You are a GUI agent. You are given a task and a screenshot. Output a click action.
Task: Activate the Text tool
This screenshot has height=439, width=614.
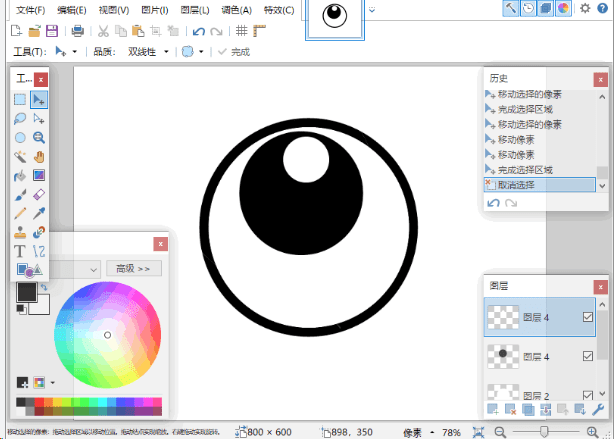(20, 251)
